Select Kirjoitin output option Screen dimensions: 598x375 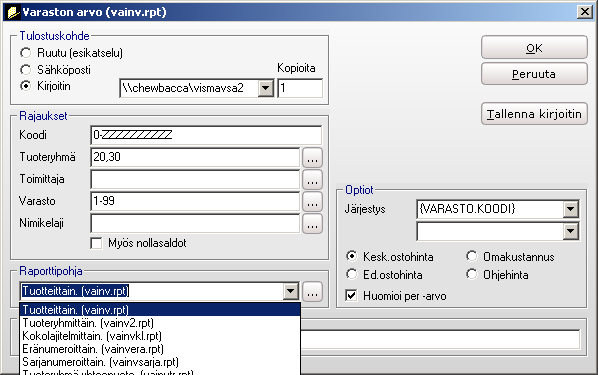pos(26,86)
